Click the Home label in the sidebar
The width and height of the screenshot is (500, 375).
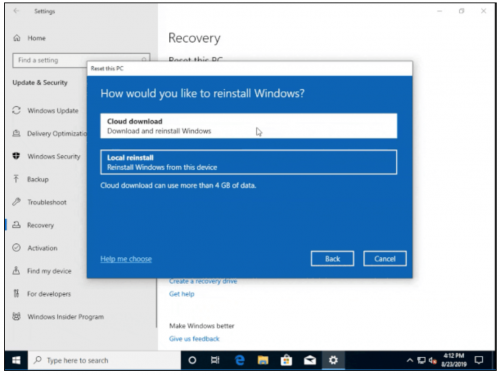click(x=37, y=38)
